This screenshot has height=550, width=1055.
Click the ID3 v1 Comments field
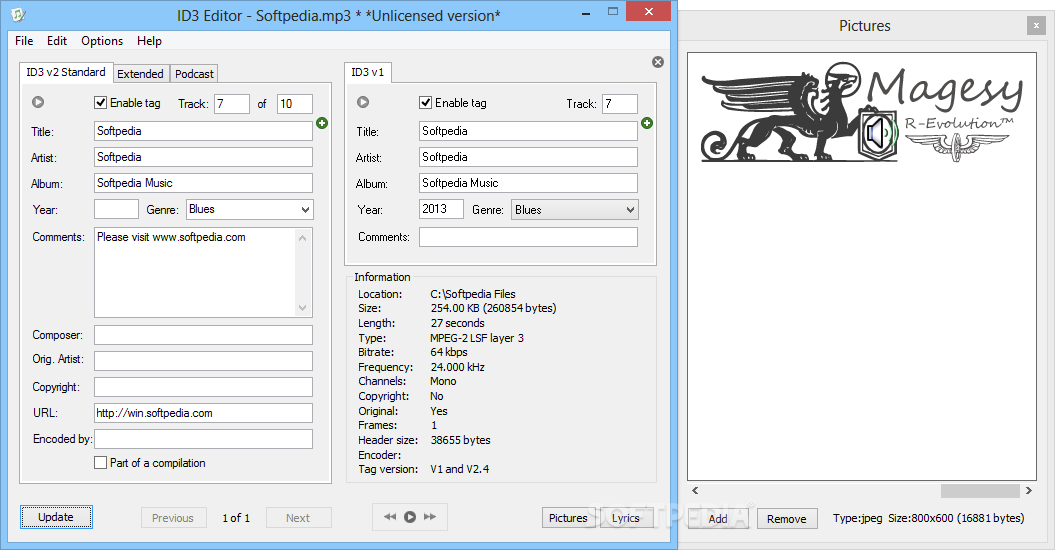528,237
